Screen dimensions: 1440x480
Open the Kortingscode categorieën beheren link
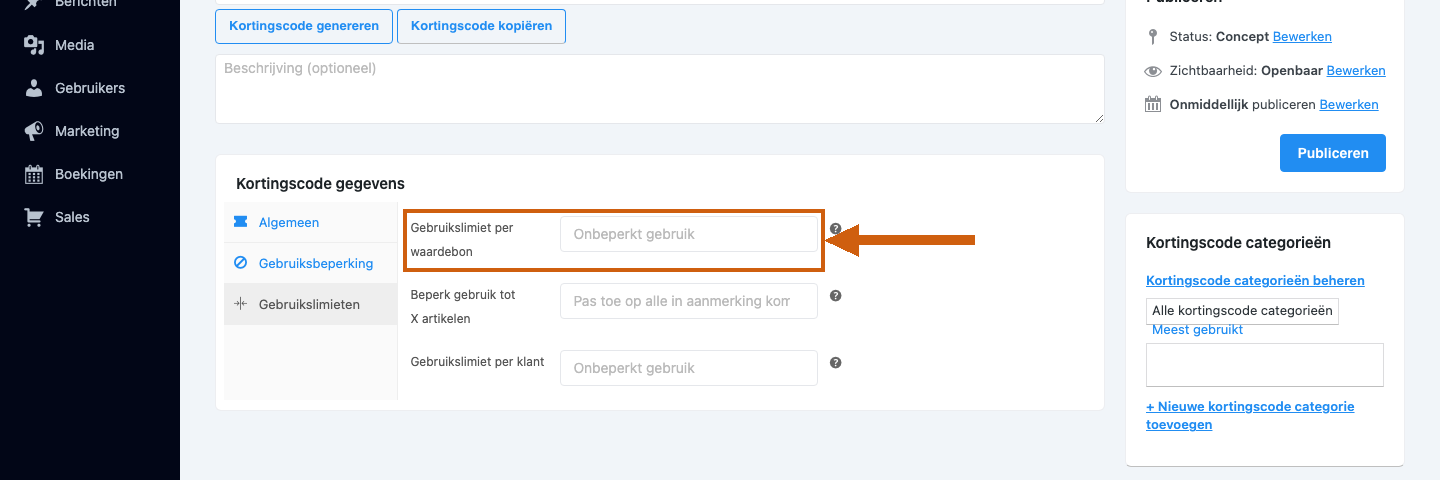click(x=1255, y=280)
